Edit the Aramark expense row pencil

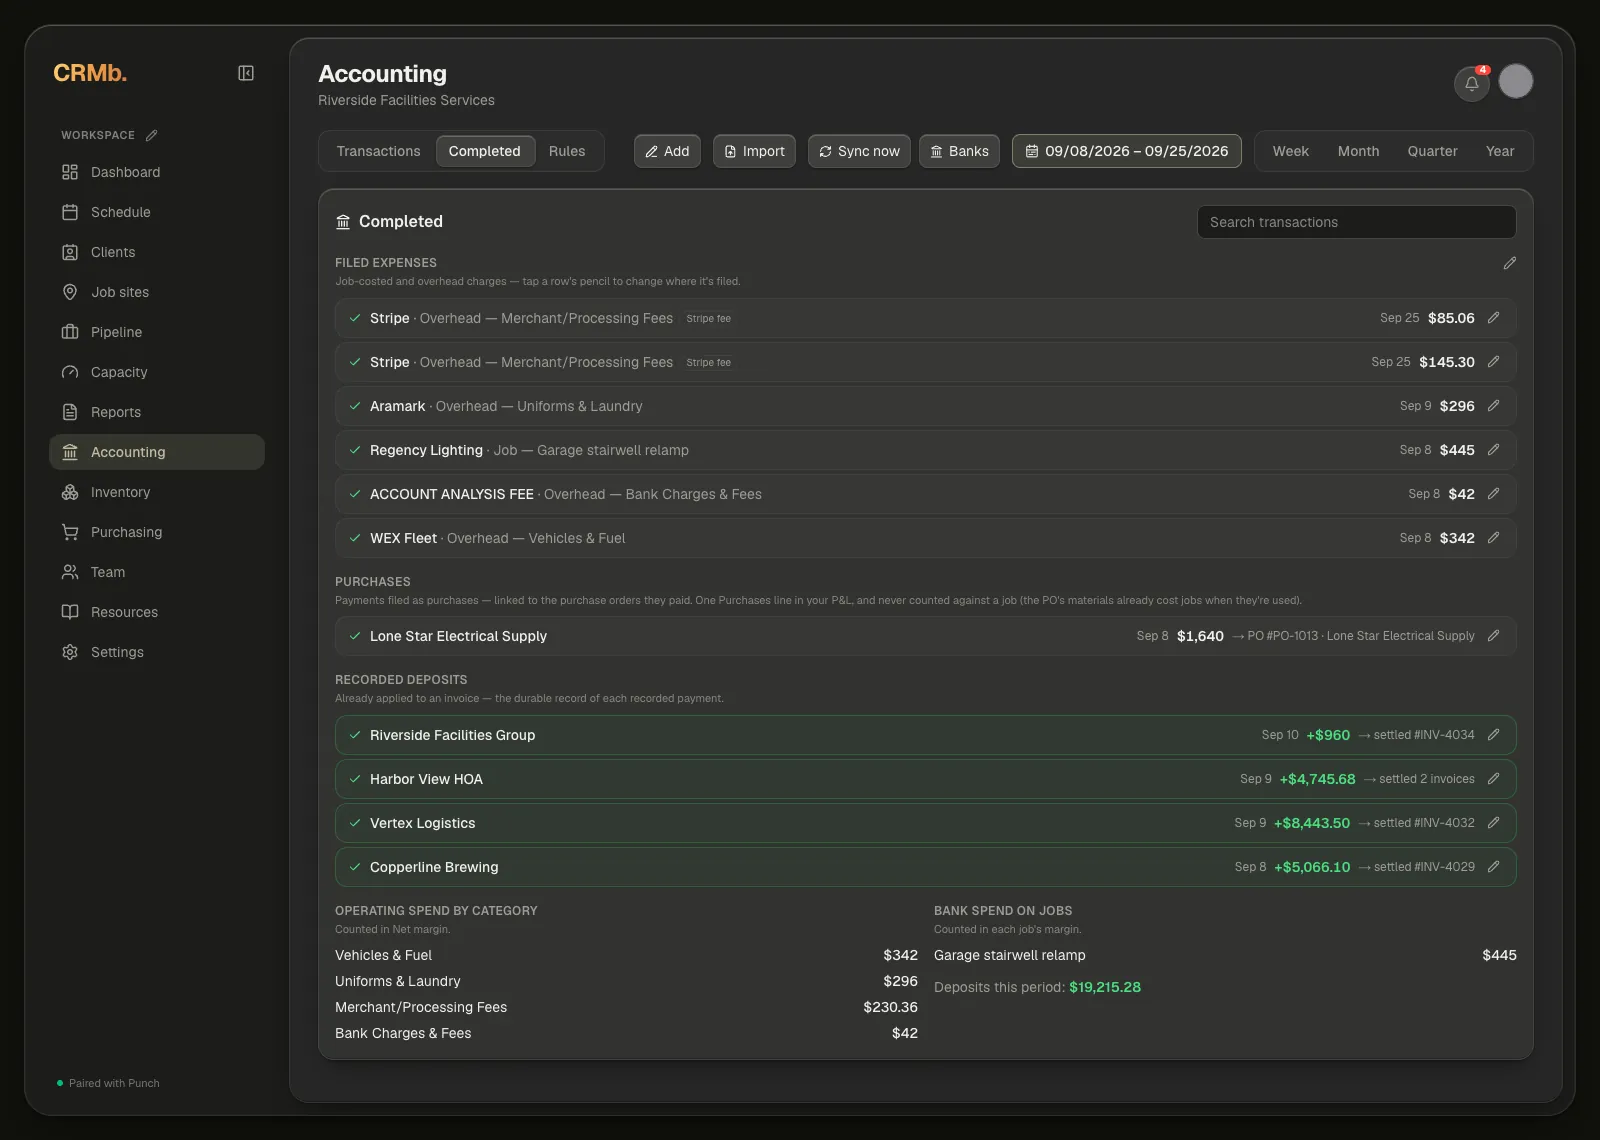tap(1493, 406)
